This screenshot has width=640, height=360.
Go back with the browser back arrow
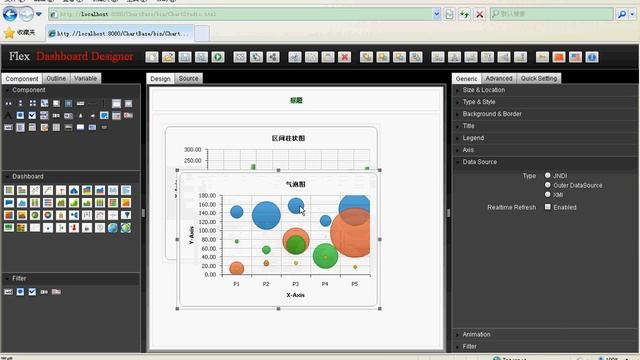point(10,14)
